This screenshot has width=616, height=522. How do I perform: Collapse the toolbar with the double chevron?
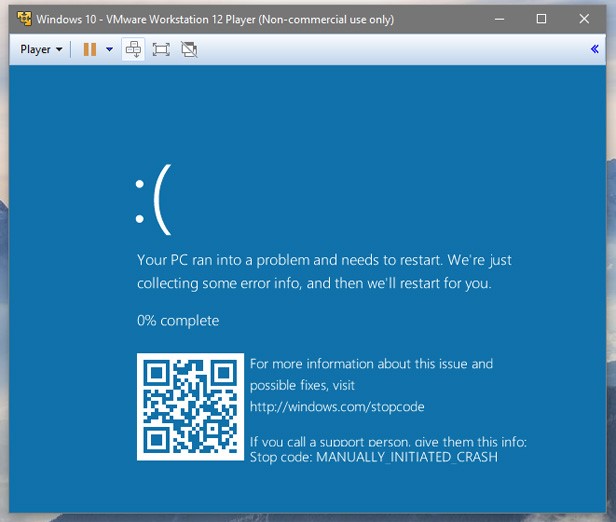(x=596, y=49)
